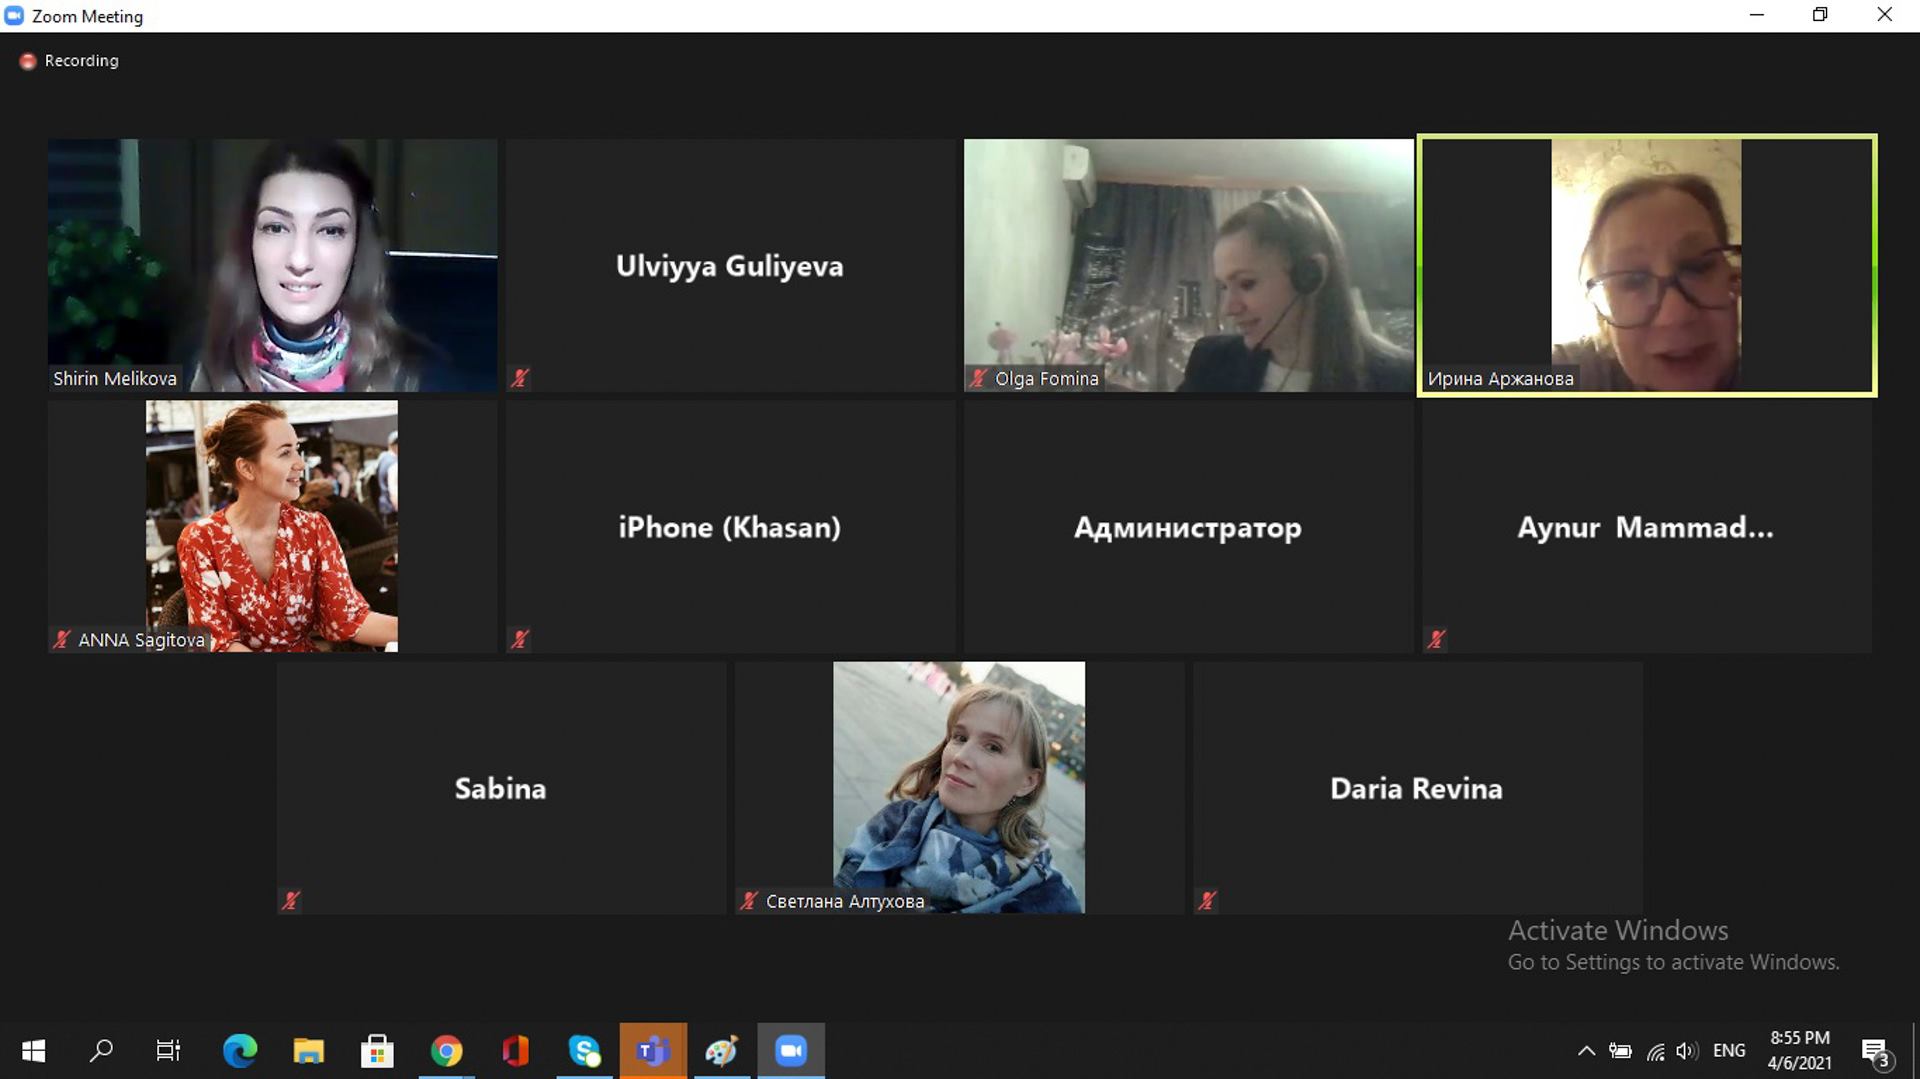This screenshot has width=1920, height=1079.
Task: Click the iPhone (Khasan) name tile
Action: 730,526
